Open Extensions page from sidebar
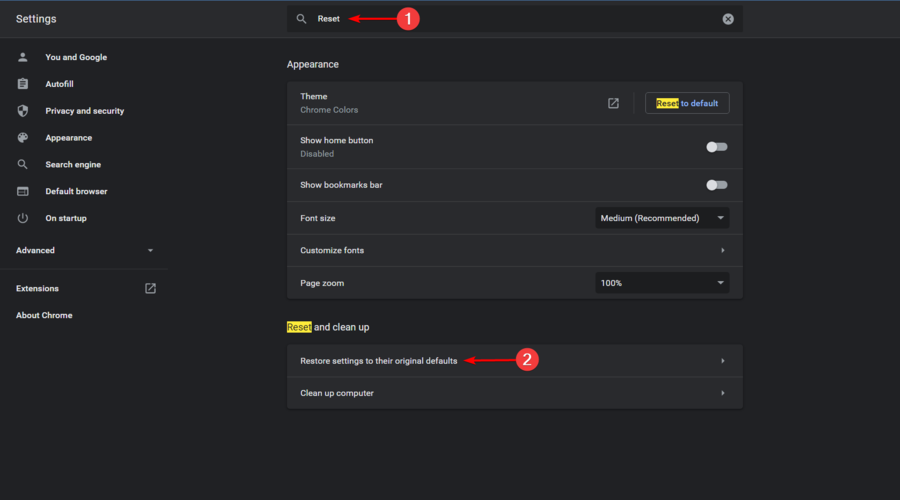The height and width of the screenshot is (500, 900). pyautogui.click(x=37, y=288)
